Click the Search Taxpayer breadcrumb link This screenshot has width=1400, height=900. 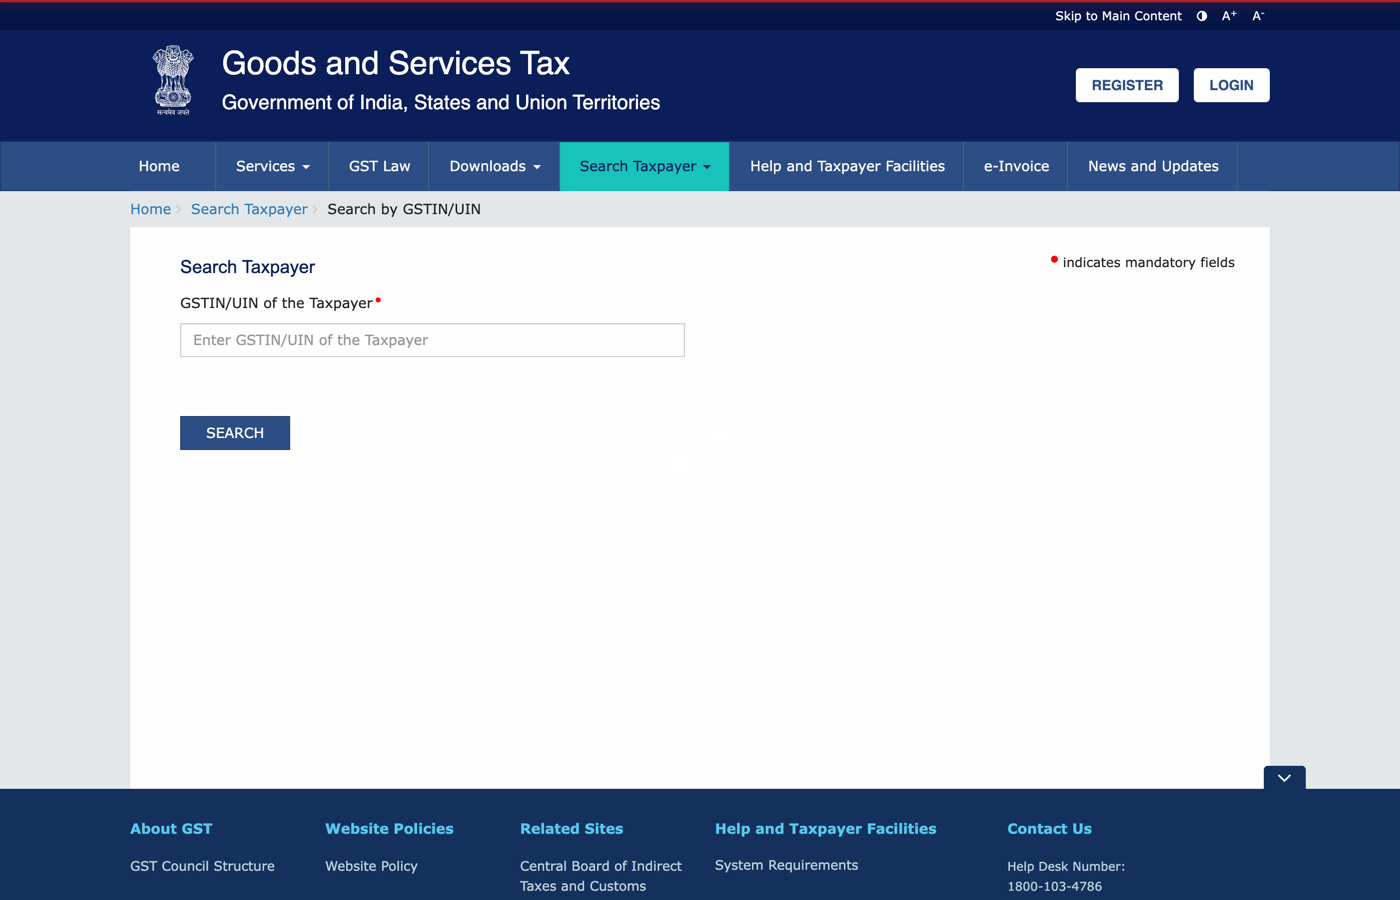pyautogui.click(x=249, y=209)
